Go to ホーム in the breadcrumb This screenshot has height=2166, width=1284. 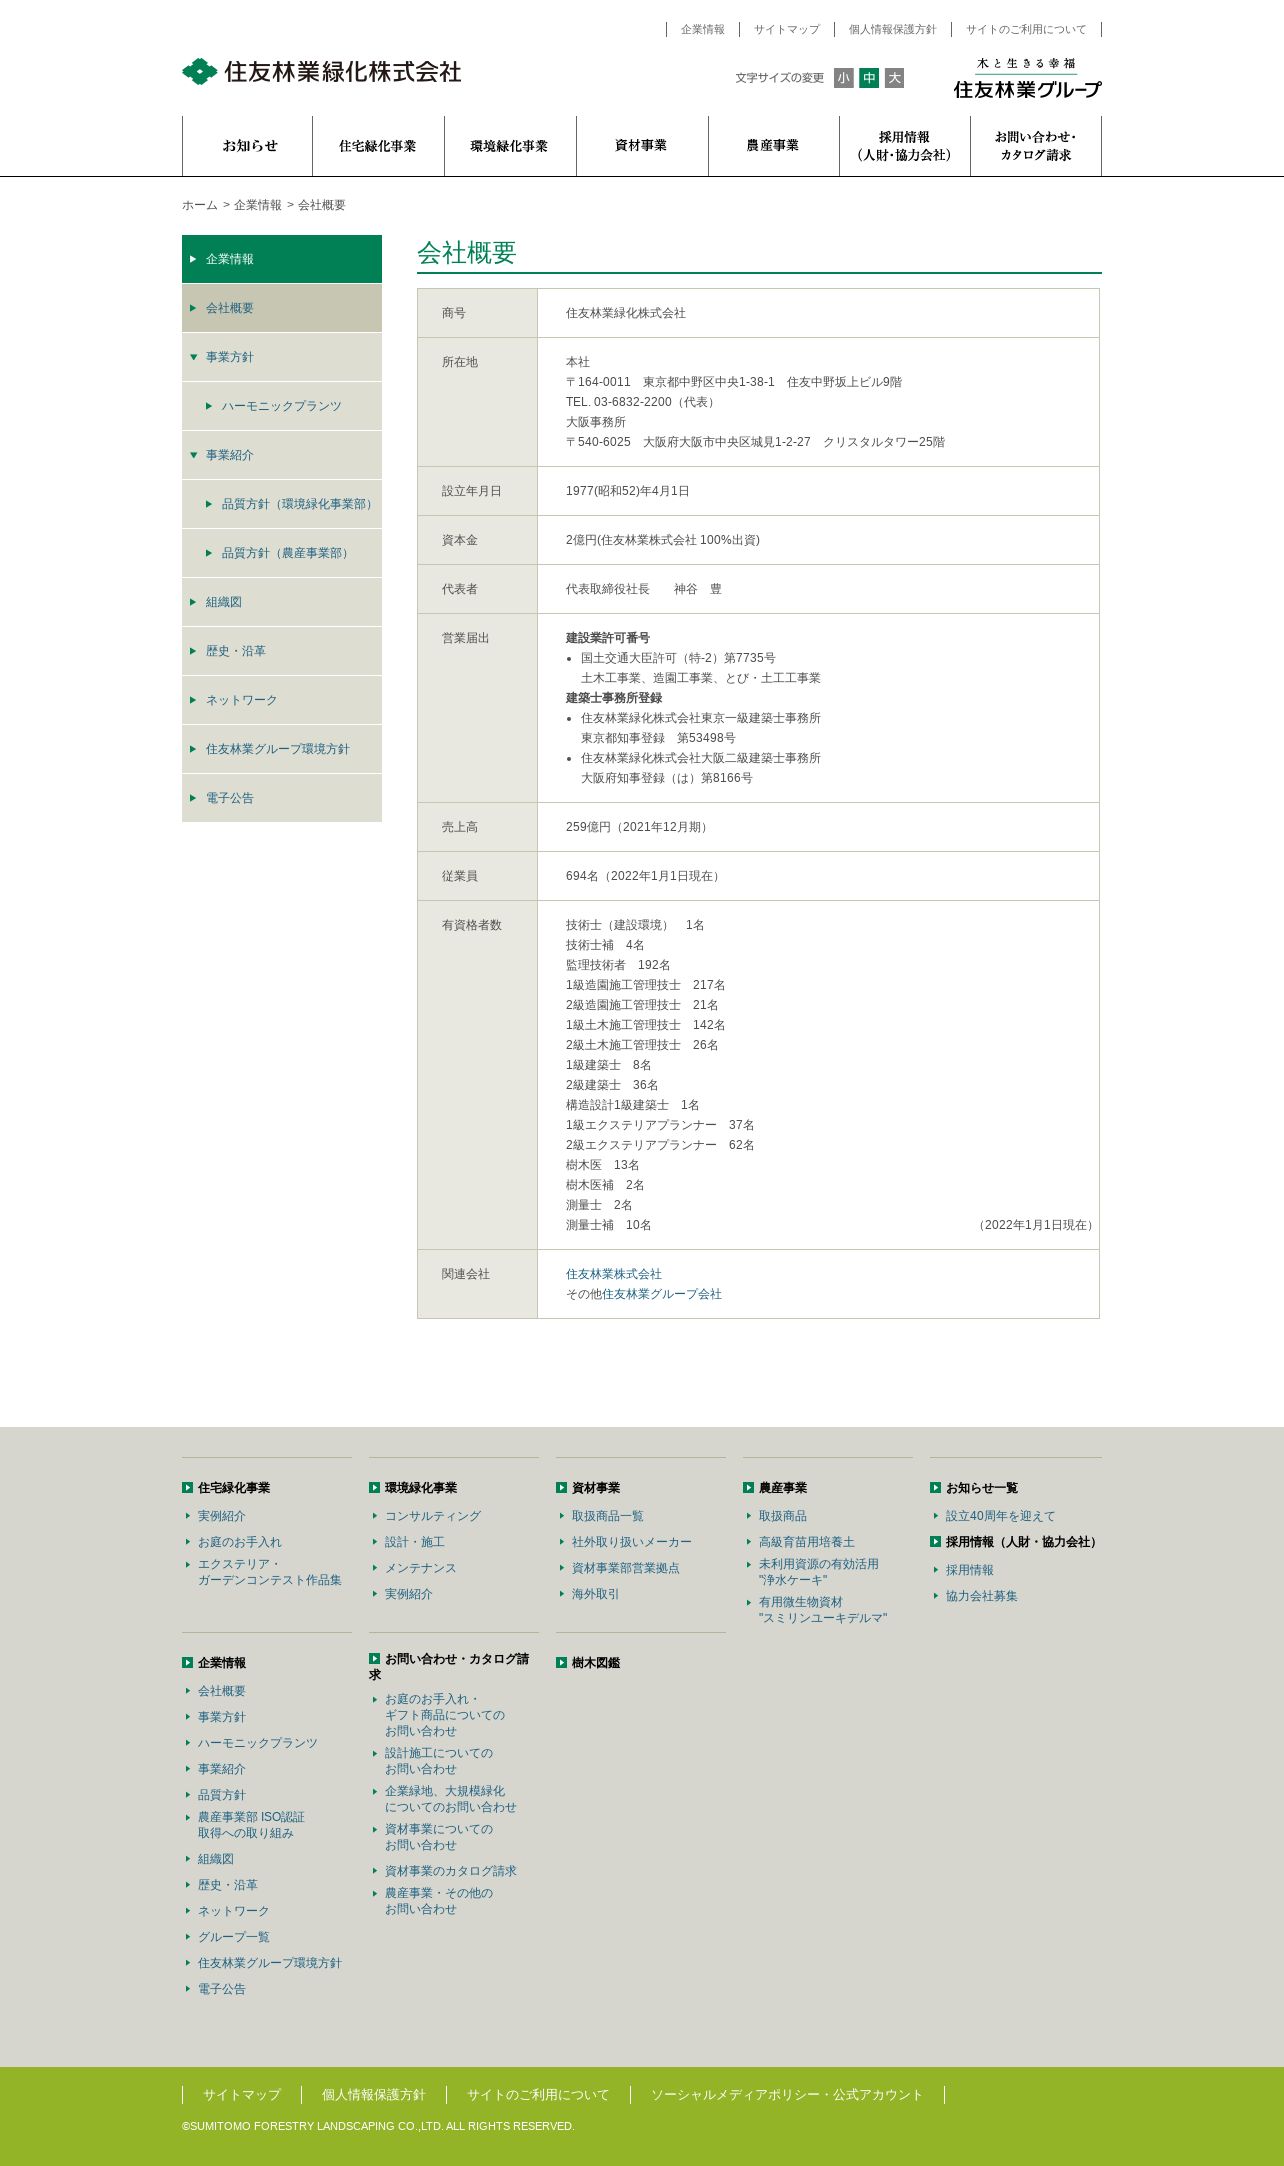coord(200,205)
